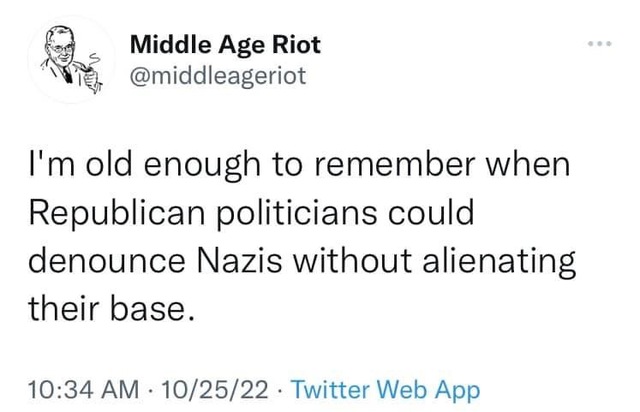Open the Middle Age Riot display name
The image size is (640, 412).
tap(225, 44)
